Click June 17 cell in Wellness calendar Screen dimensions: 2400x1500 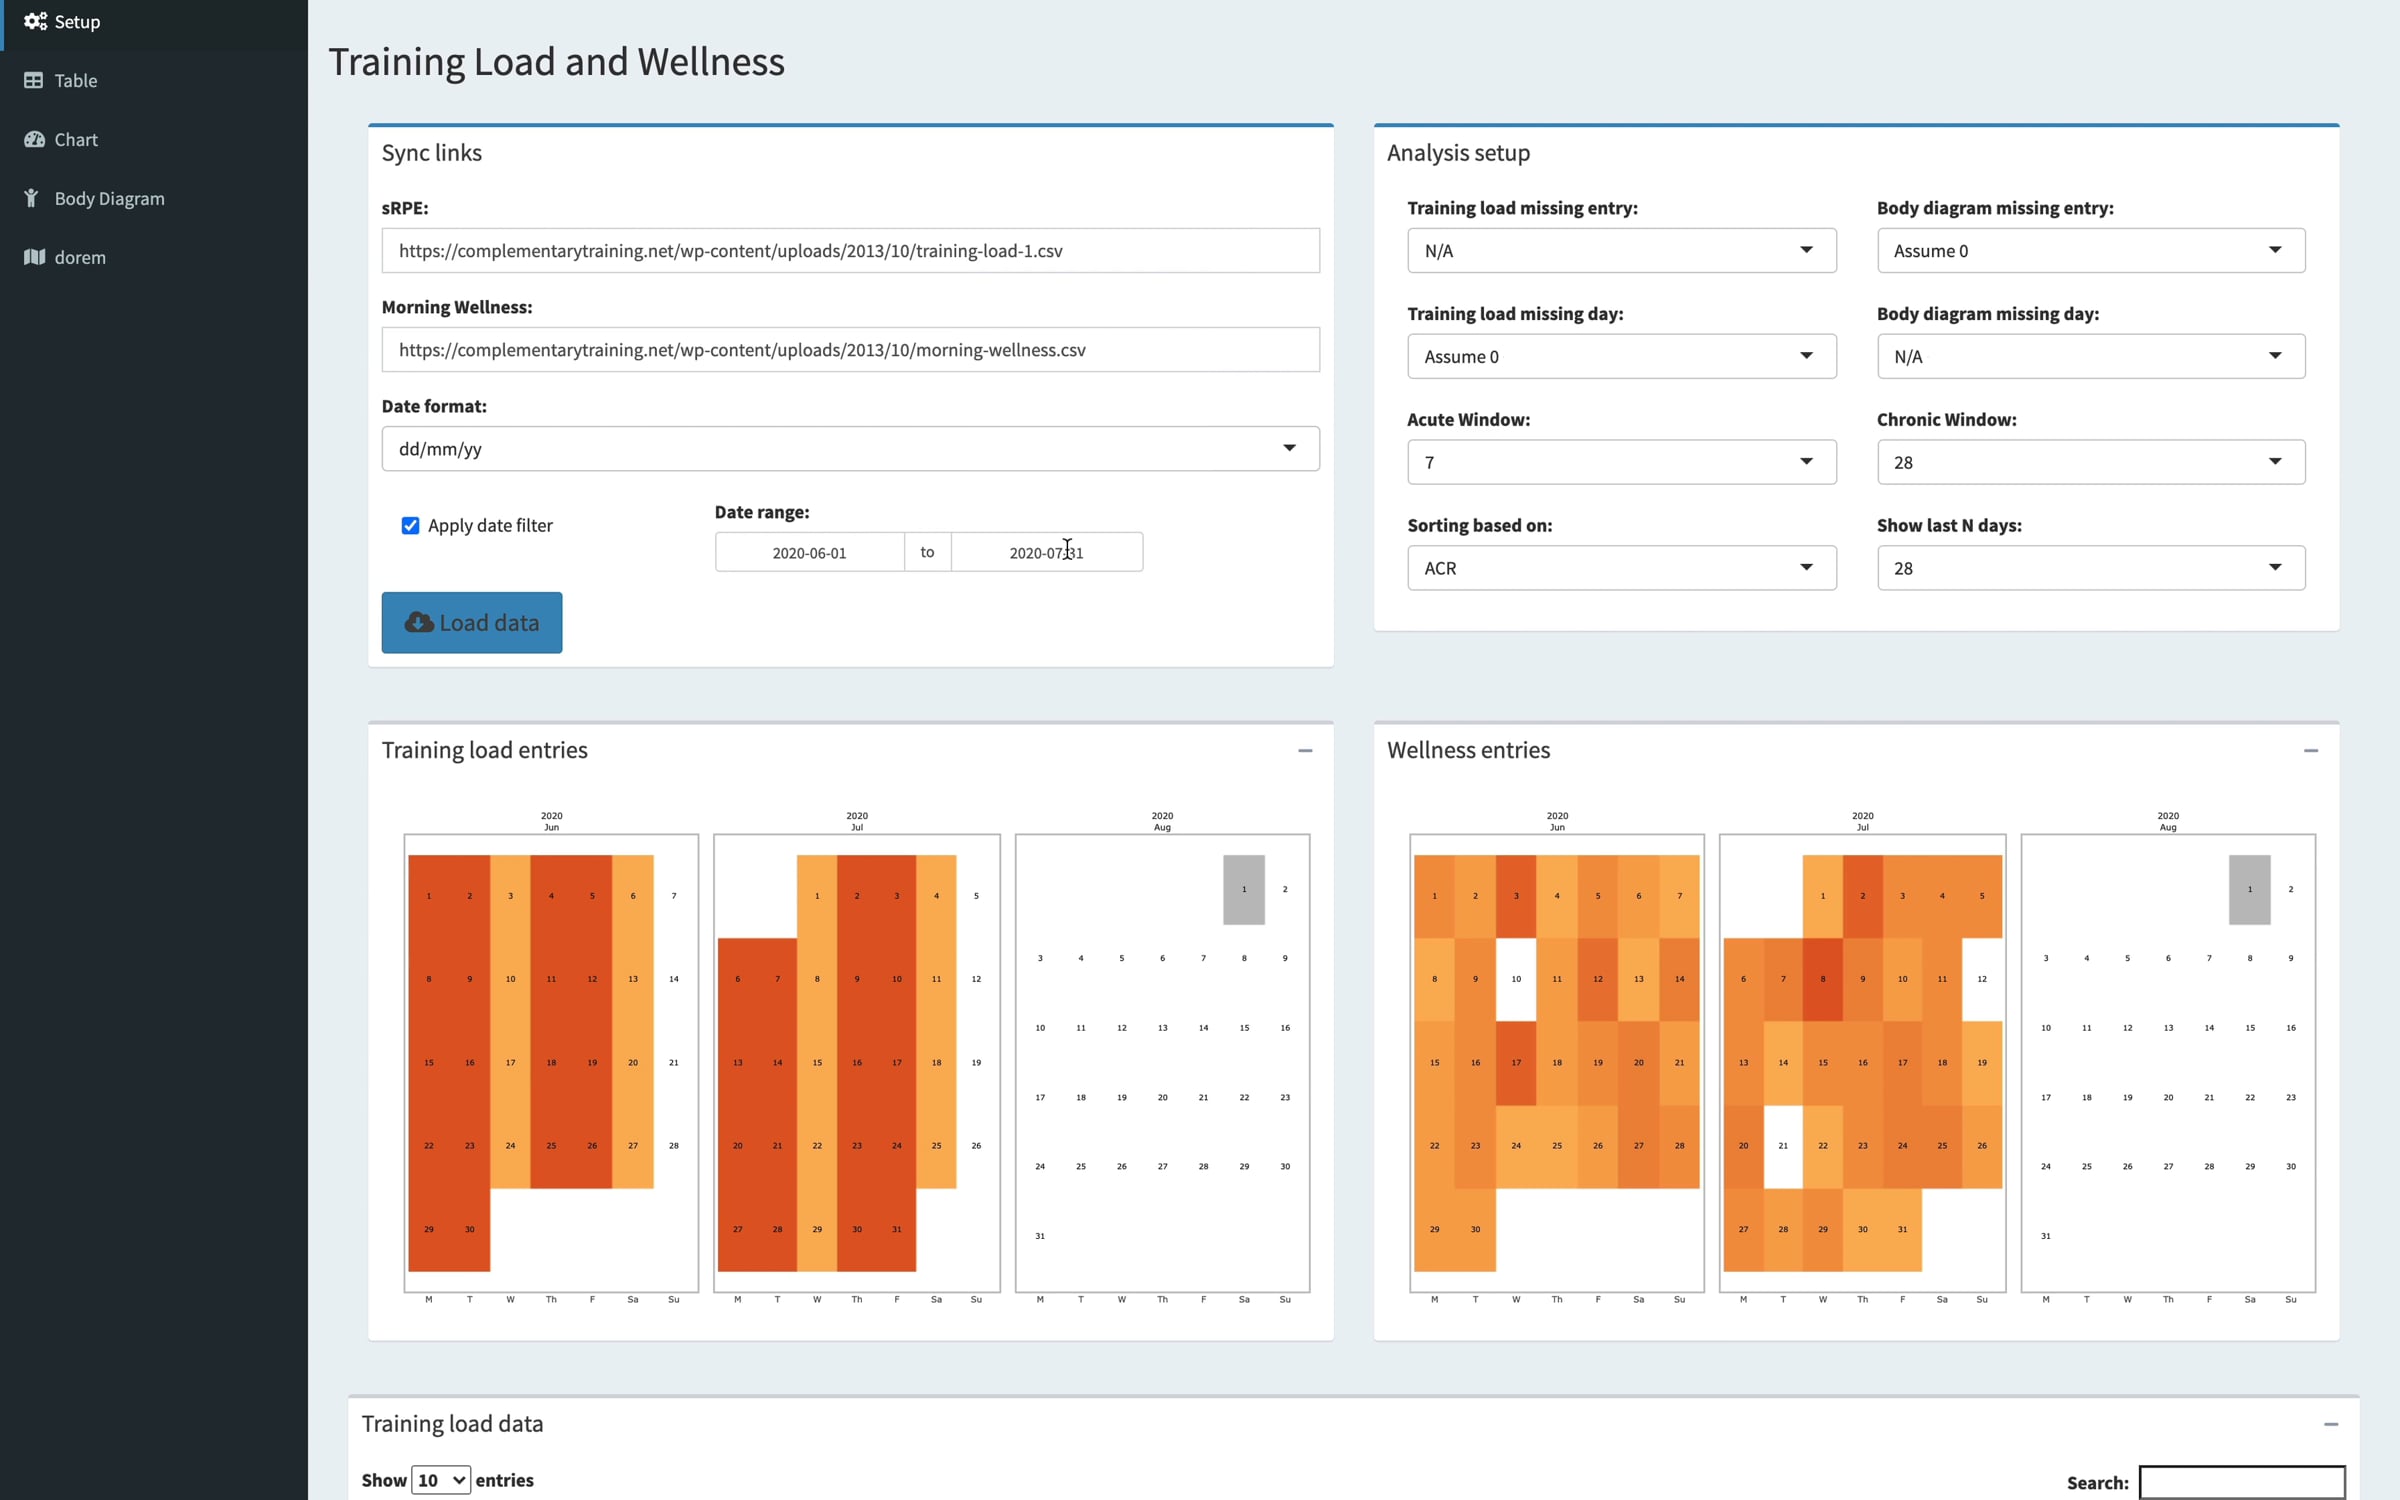tap(1516, 1063)
